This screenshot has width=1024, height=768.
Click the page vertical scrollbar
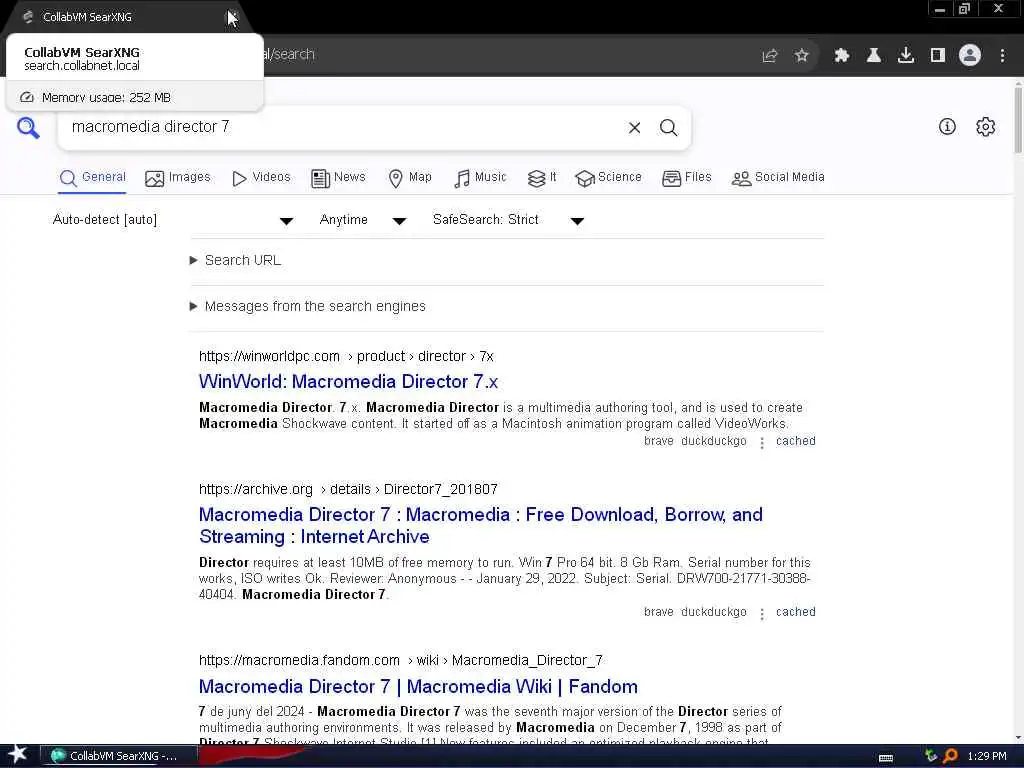click(x=1018, y=118)
